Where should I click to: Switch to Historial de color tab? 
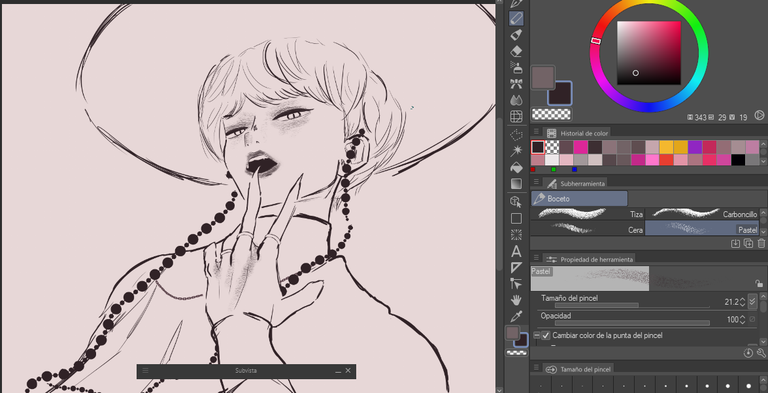(578, 133)
